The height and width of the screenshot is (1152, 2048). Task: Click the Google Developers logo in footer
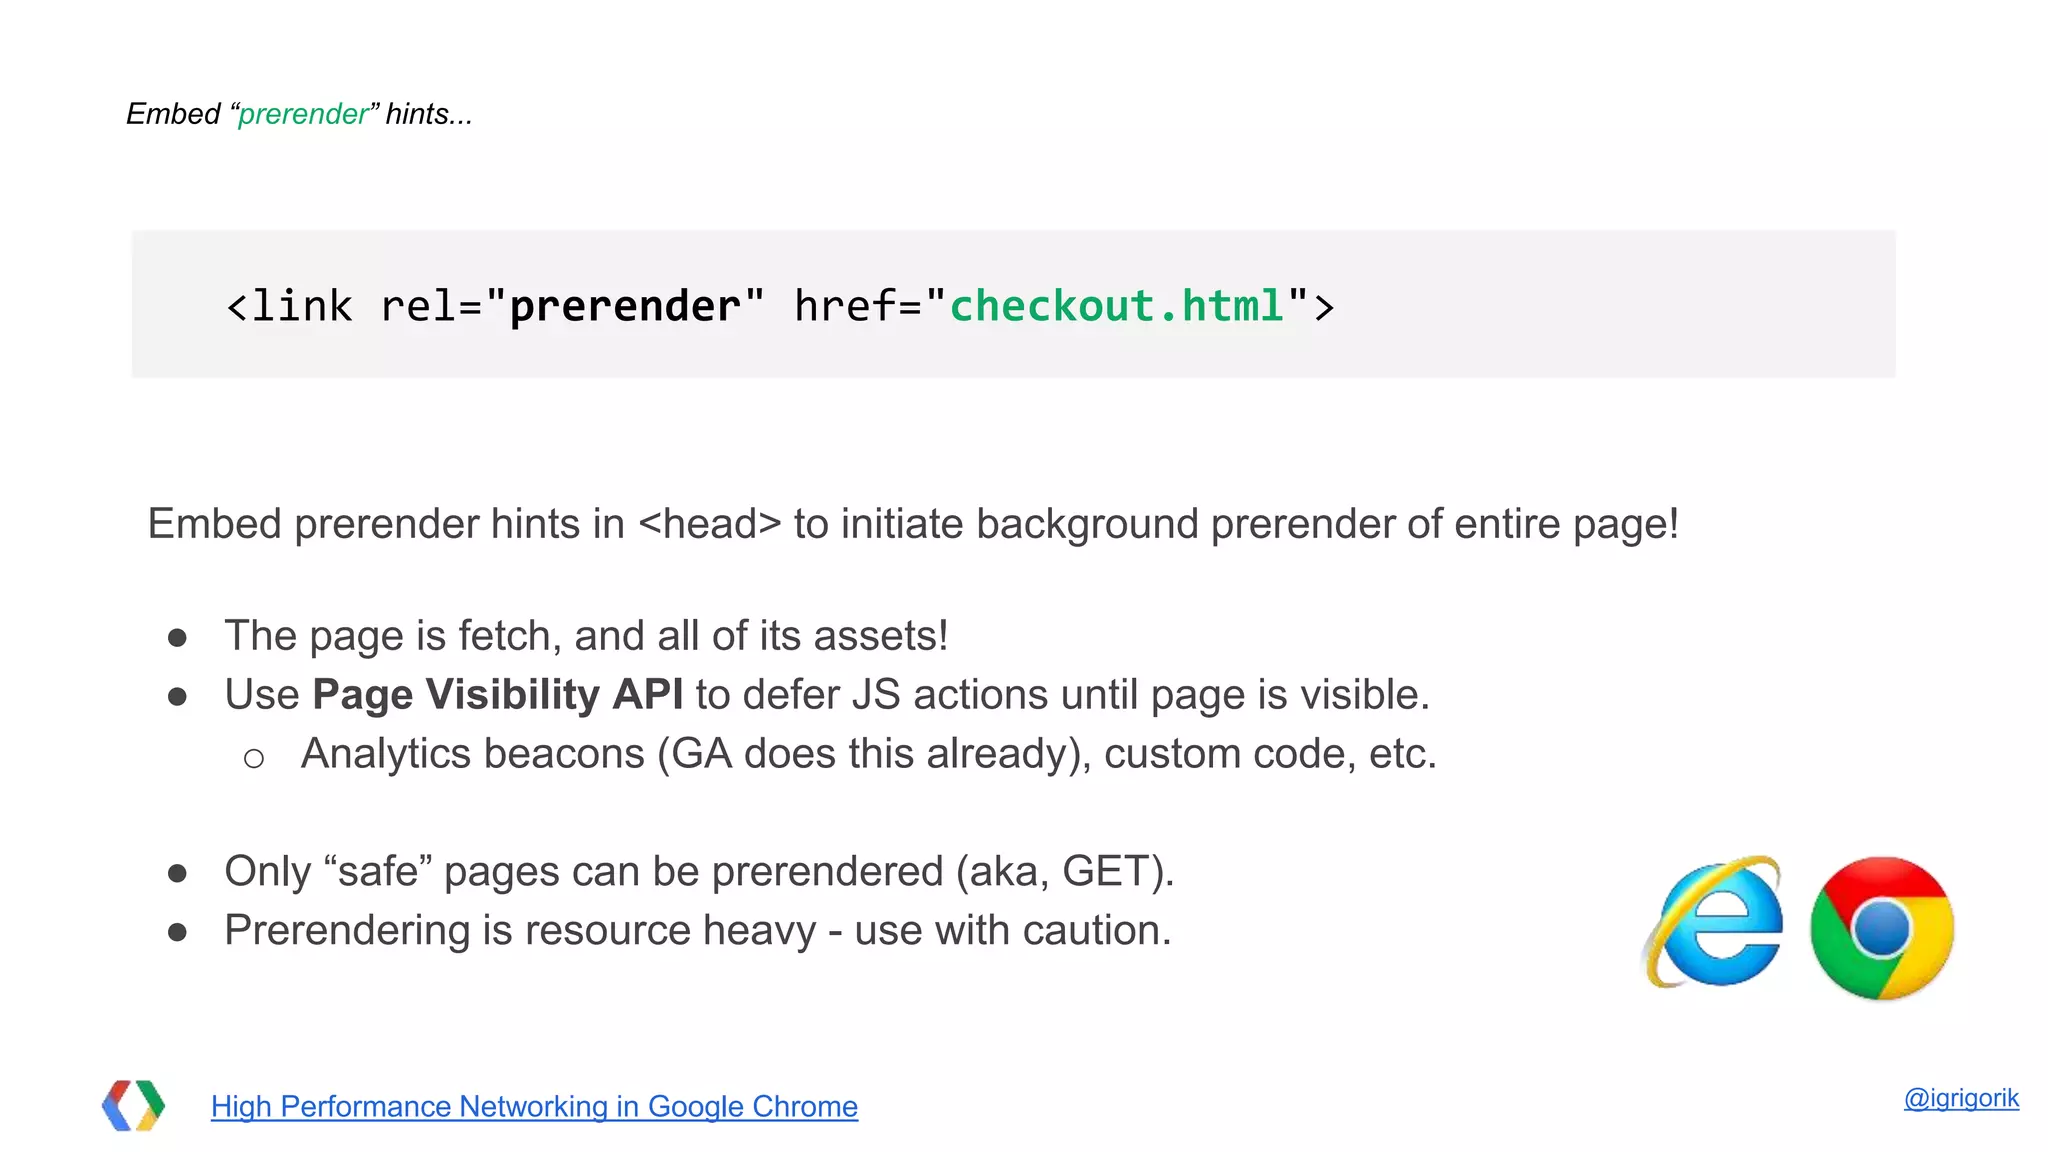[x=133, y=1106]
